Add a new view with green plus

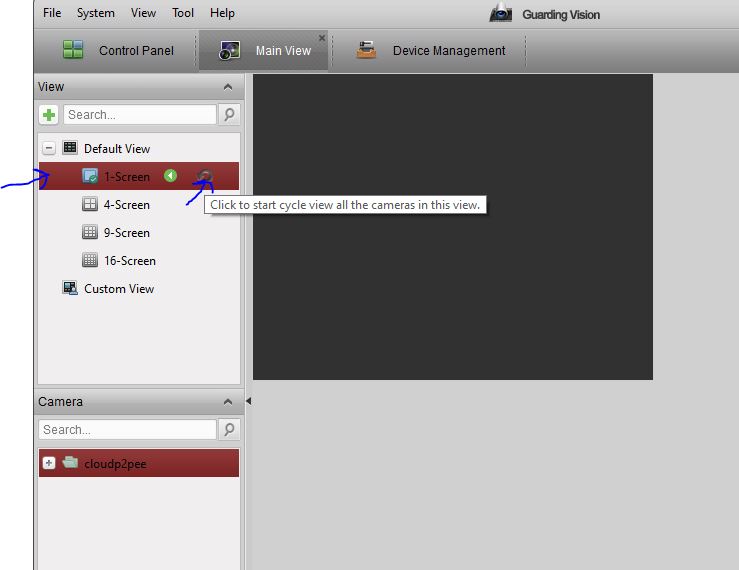pyautogui.click(x=49, y=115)
